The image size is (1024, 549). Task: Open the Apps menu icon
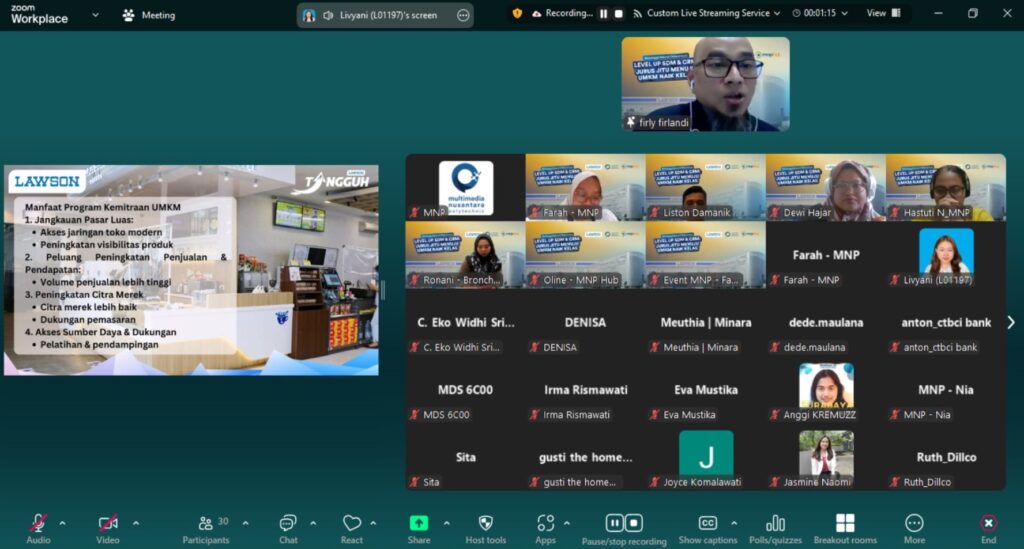tap(545, 524)
